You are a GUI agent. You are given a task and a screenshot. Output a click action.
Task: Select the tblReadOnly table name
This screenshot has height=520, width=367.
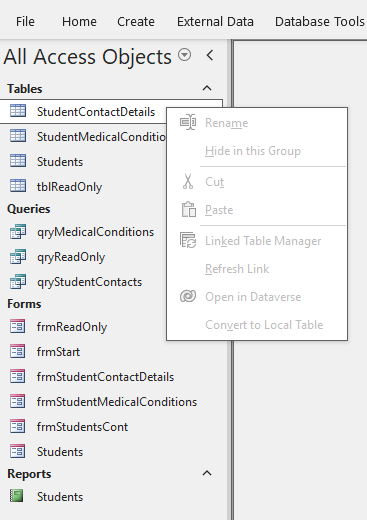click(x=69, y=187)
